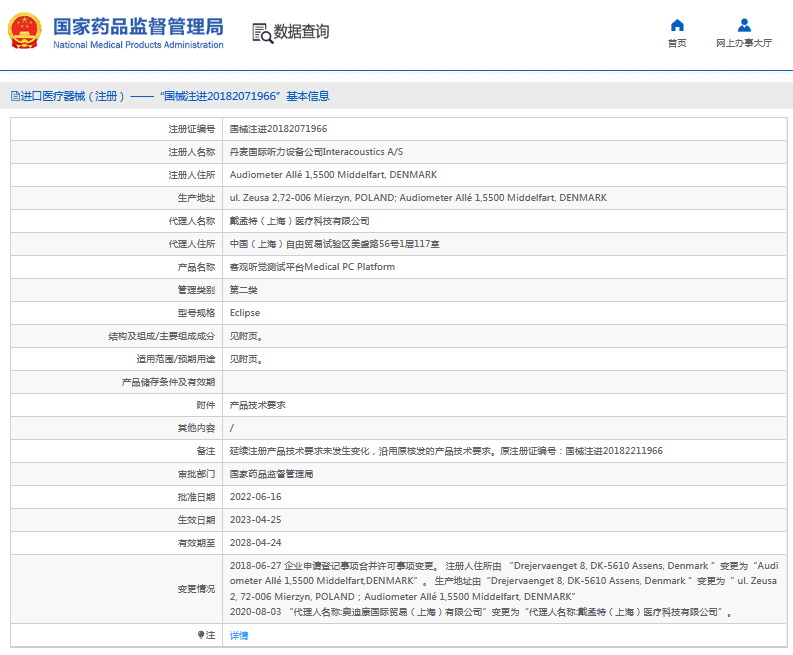Screen dimensions: 793x655
Task: Click 见附页 in 适用范围 row
Action: [246, 359]
